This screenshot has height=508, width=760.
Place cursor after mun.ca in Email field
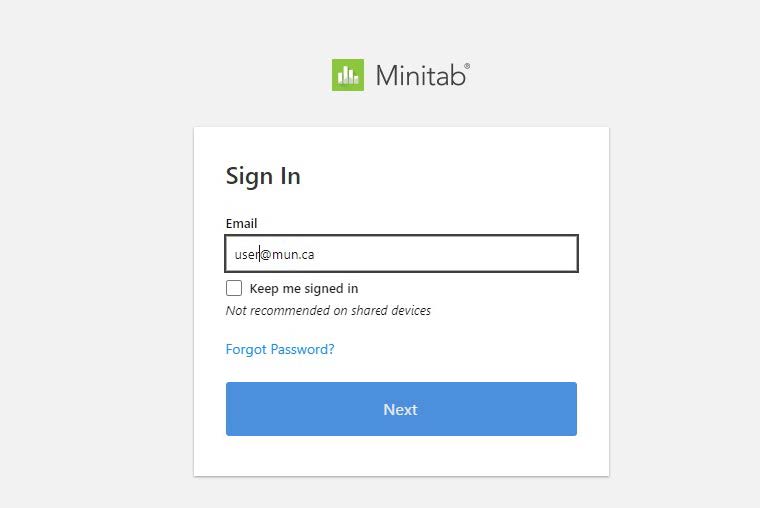tap(315, 254)
